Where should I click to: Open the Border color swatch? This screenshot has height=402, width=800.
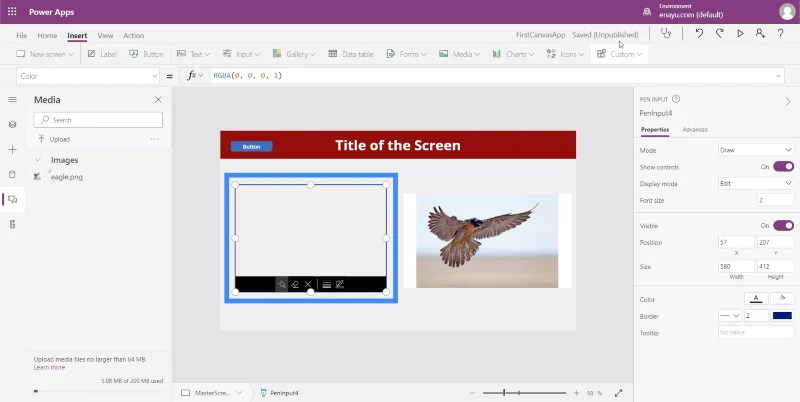pos(782,316)
